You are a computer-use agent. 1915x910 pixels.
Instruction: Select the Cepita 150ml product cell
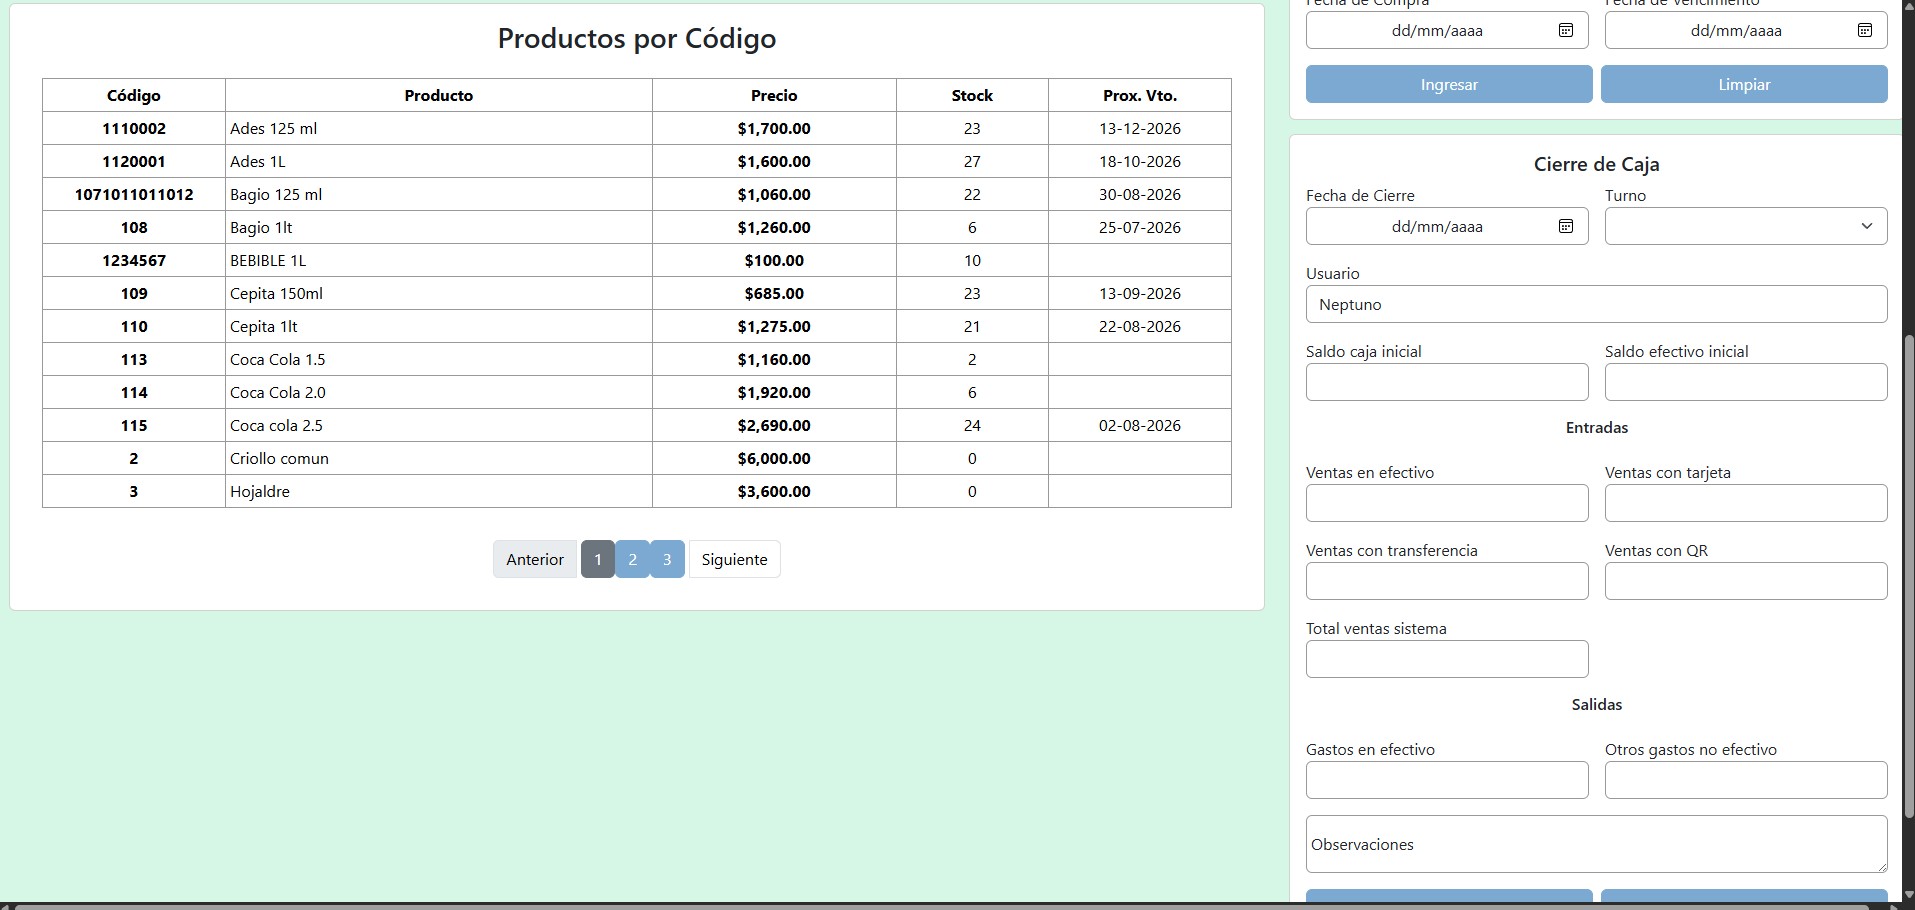pos(439,293)
